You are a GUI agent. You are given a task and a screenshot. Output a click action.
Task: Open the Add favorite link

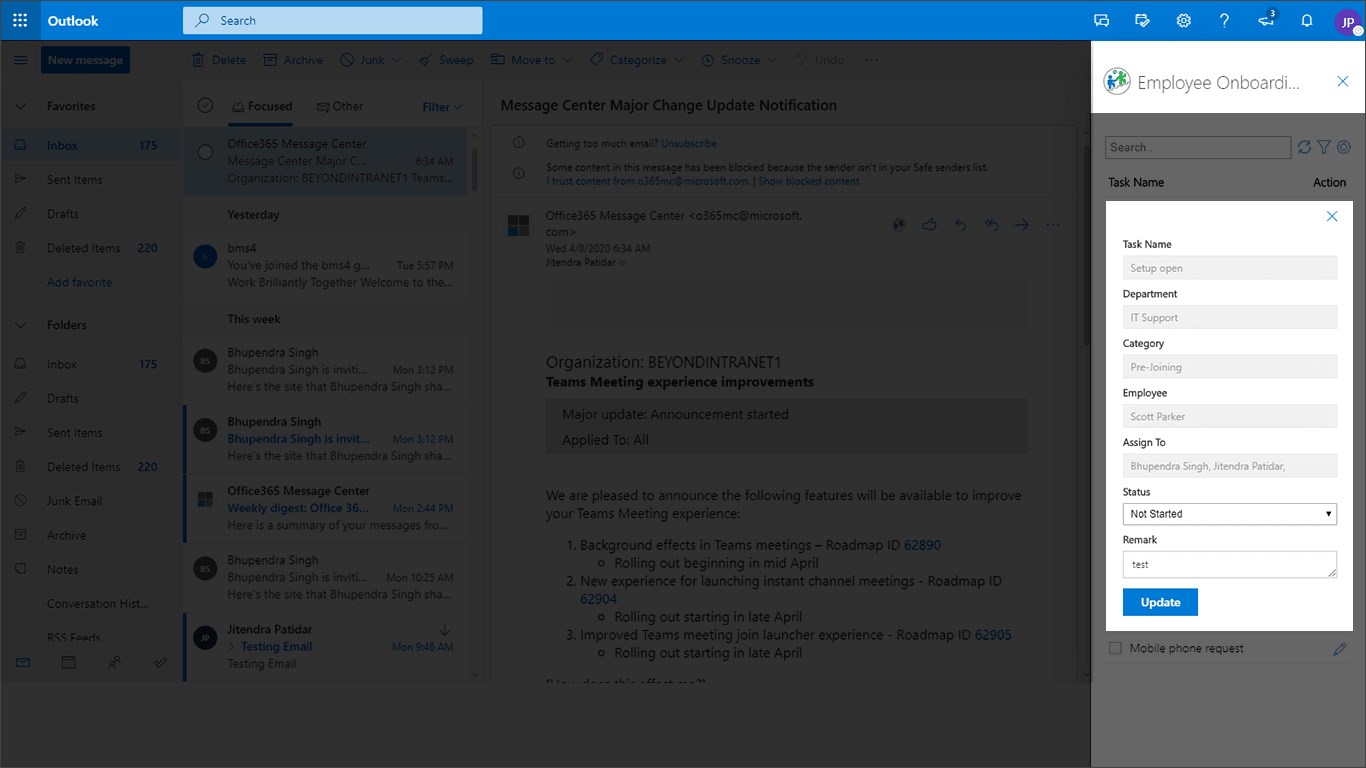80,283
